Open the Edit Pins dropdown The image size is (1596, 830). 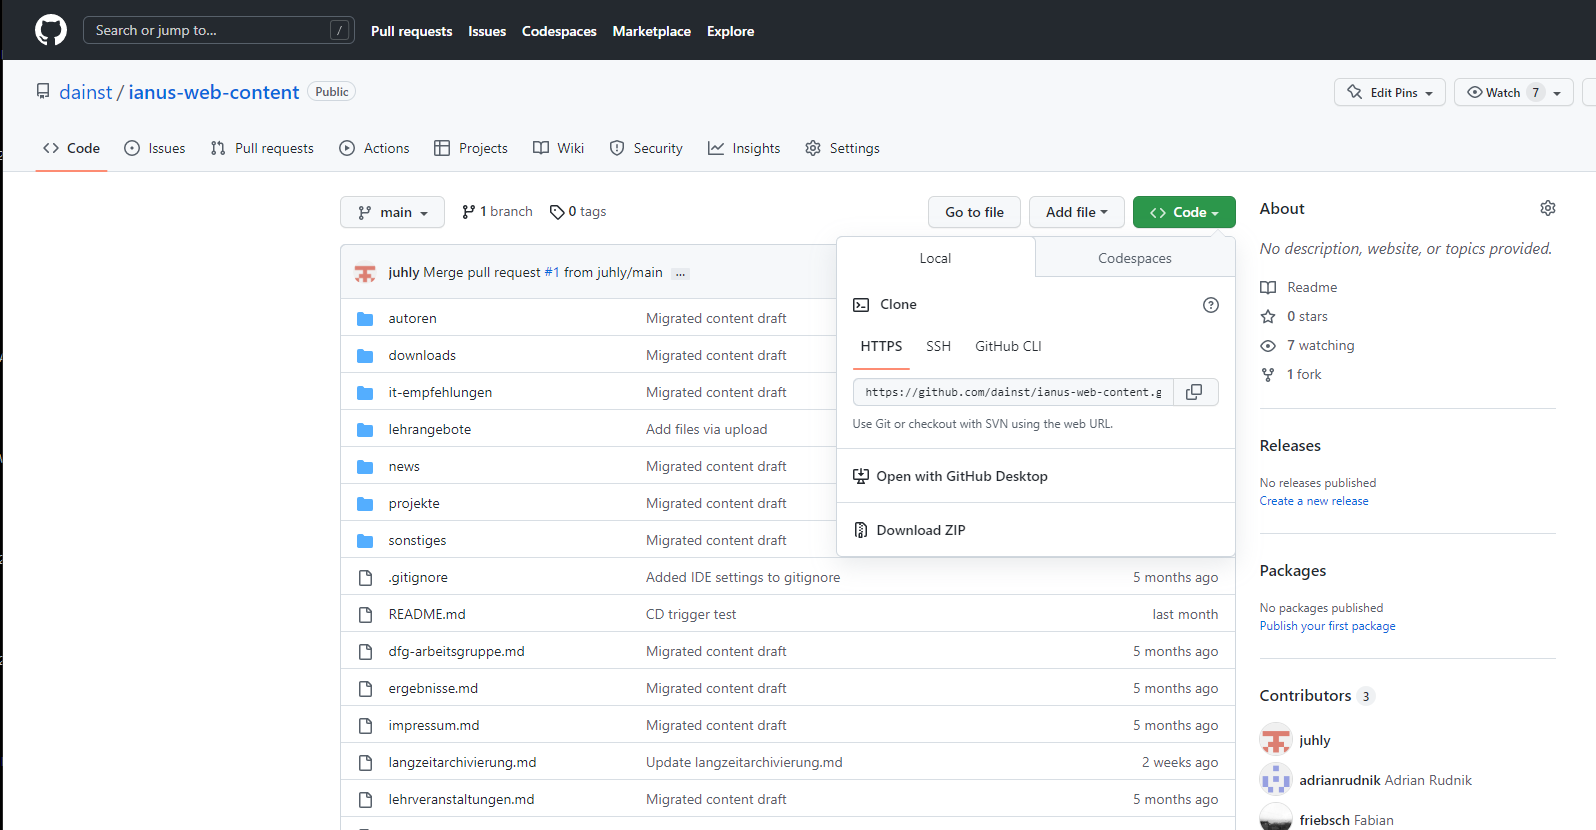tap(1389, 92)
